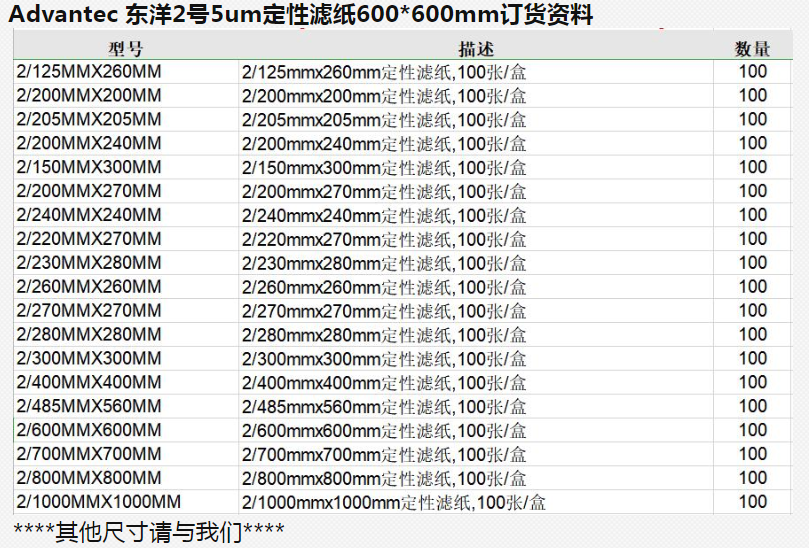
Task: Click quantity 100 in 2/600MMX600MM row
Action: [753, 430]
